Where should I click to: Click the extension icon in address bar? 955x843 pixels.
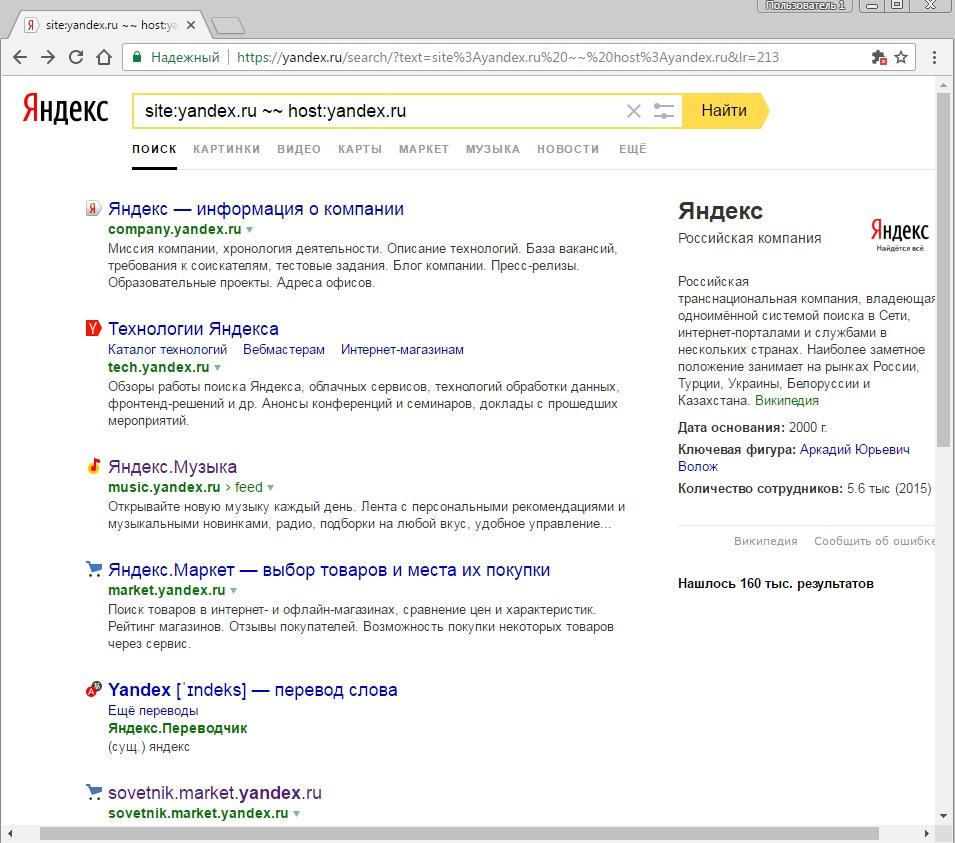tap(878, 57)
